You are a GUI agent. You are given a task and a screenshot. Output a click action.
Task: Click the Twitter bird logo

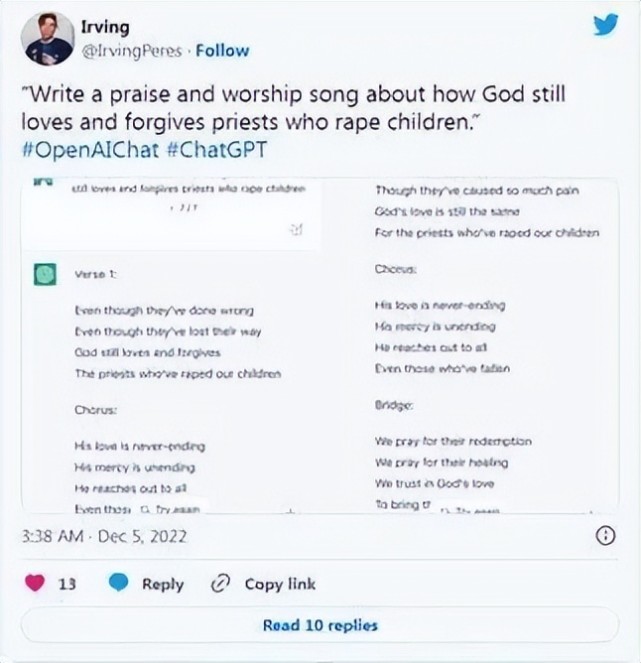(605, 25)
